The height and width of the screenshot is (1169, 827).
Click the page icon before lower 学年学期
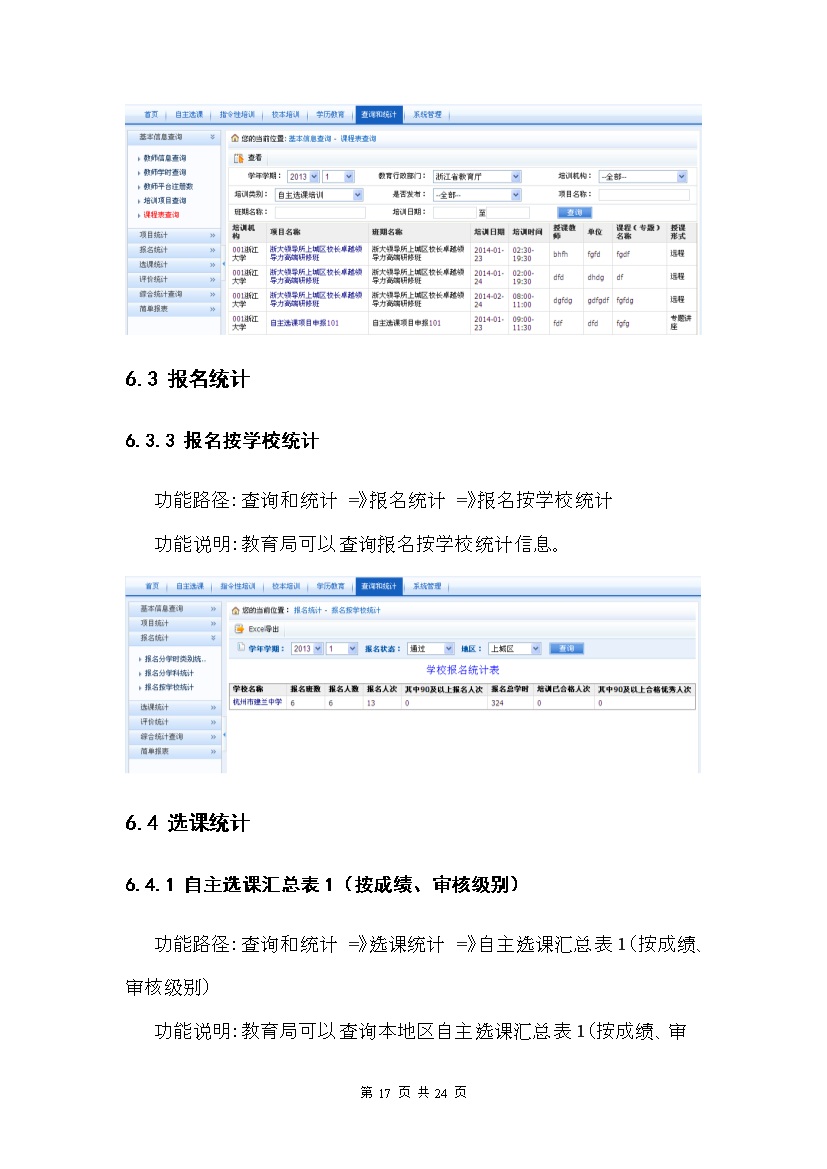click(x=239, y=648)
